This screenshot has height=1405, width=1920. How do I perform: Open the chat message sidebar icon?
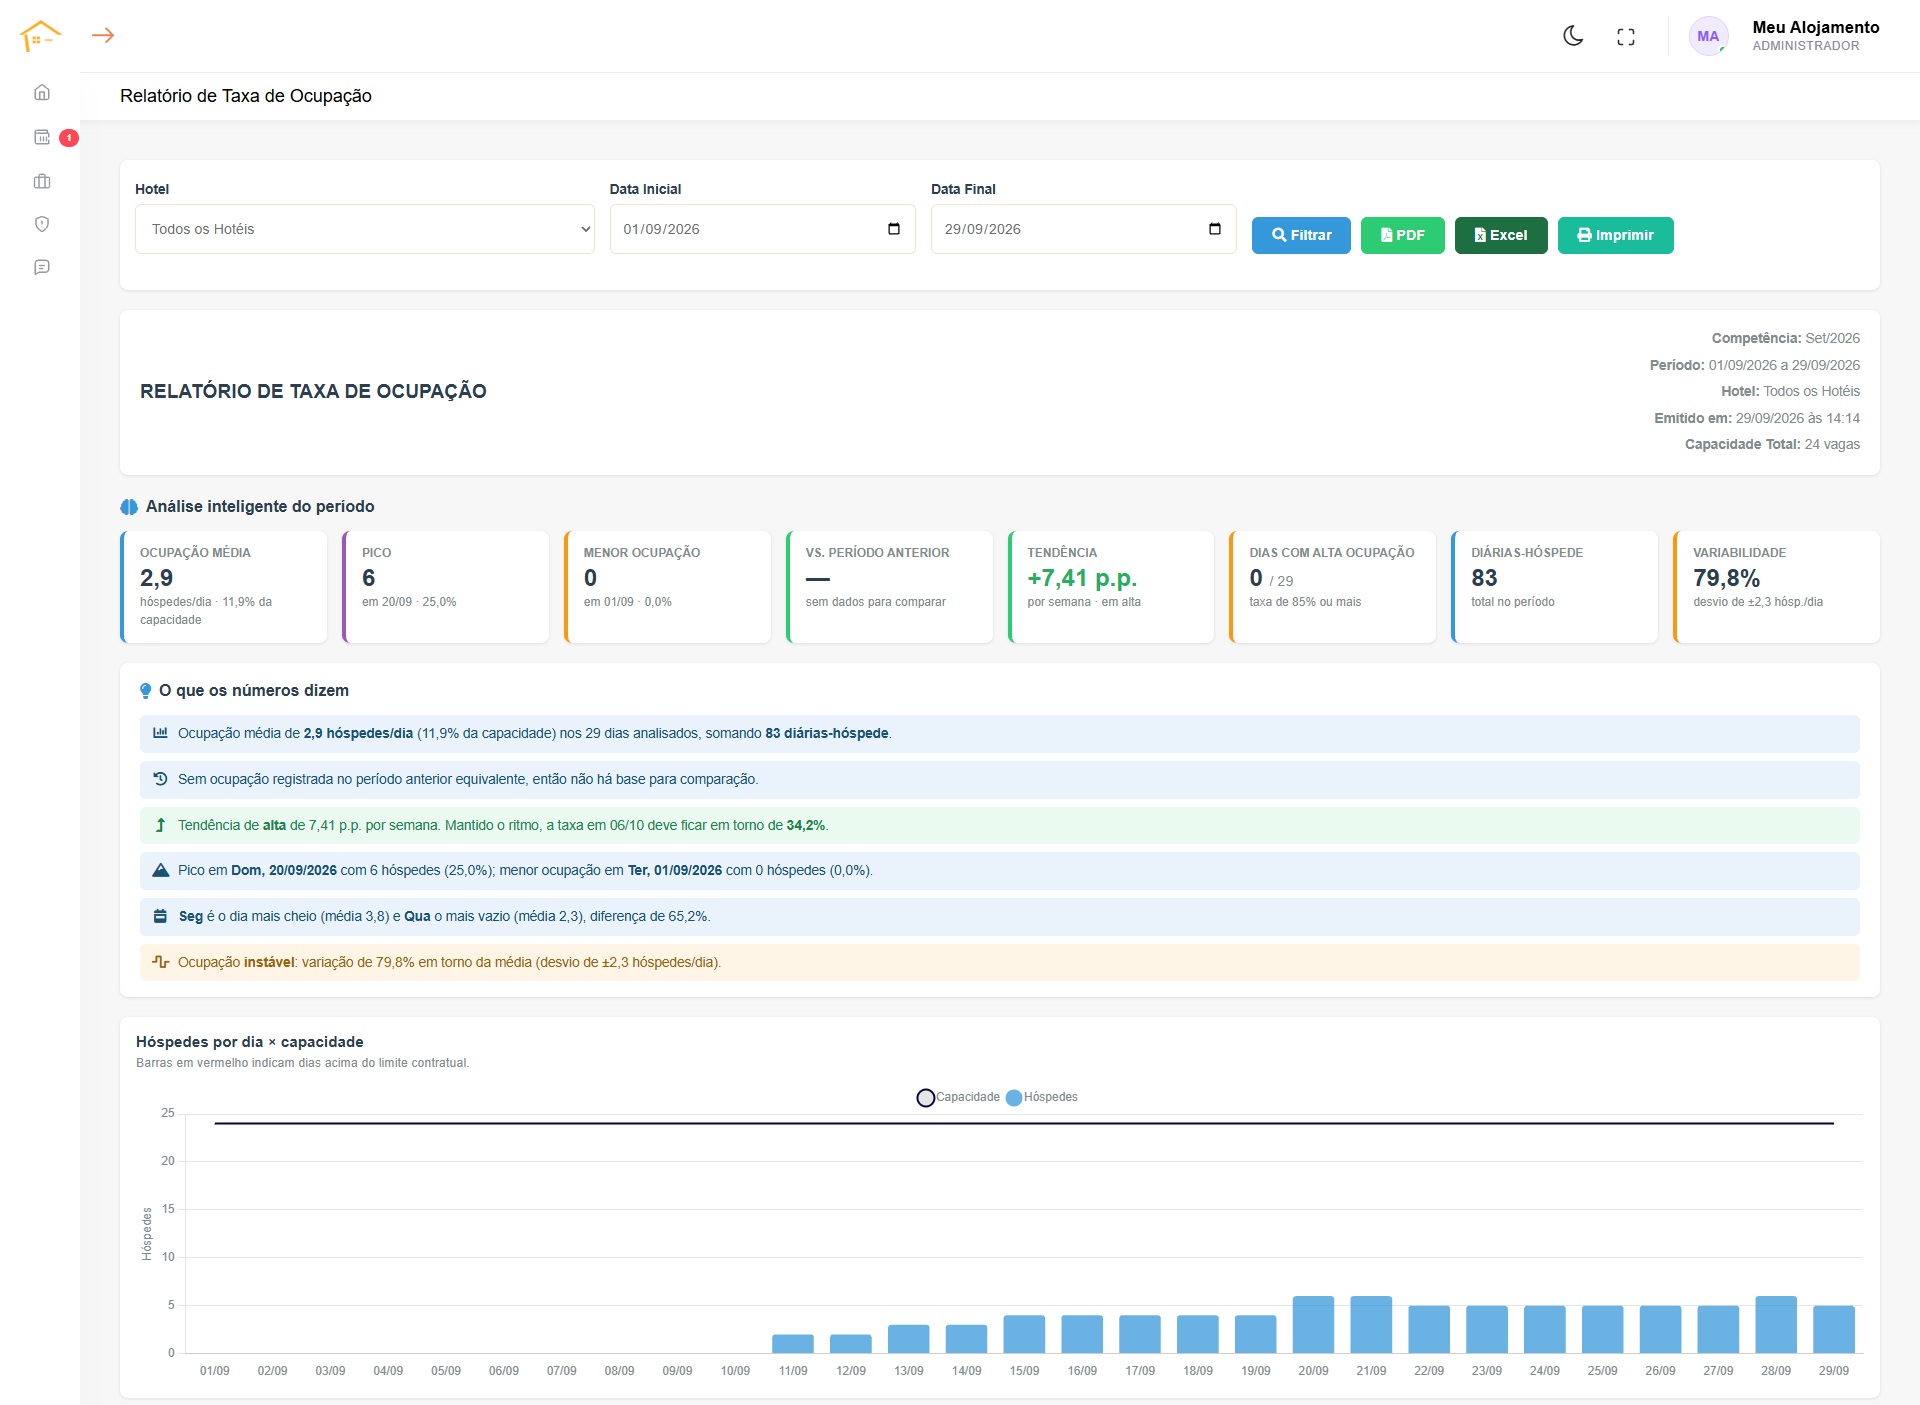coord(42,267)
